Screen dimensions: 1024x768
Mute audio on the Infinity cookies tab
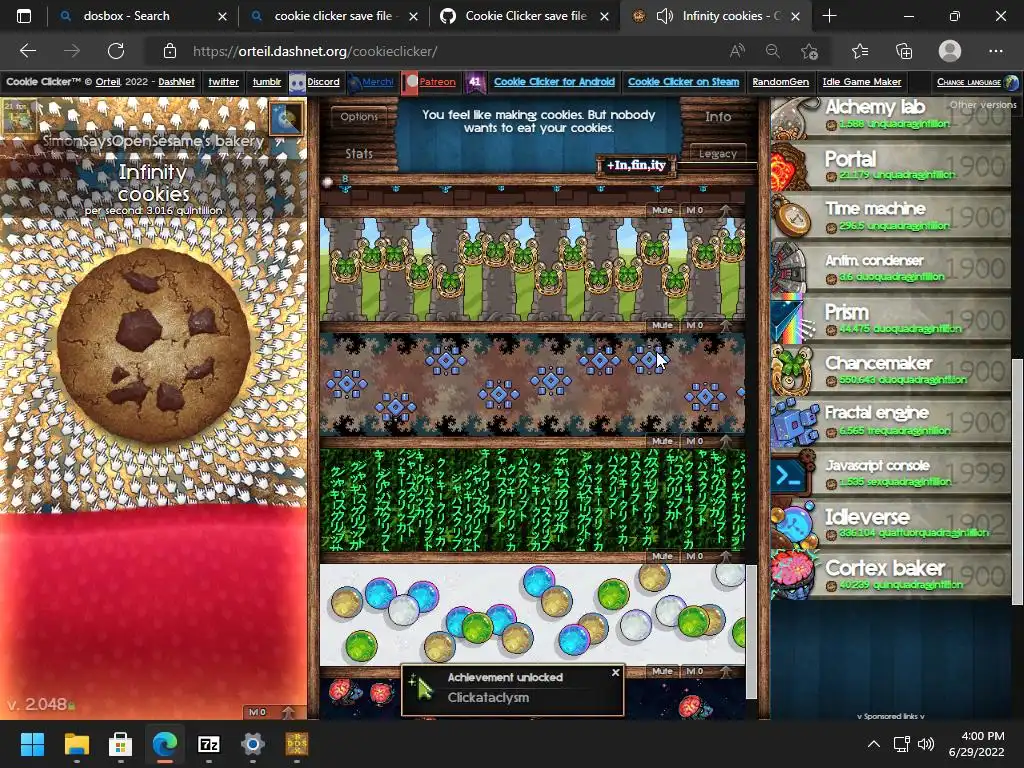coord(664,16)
